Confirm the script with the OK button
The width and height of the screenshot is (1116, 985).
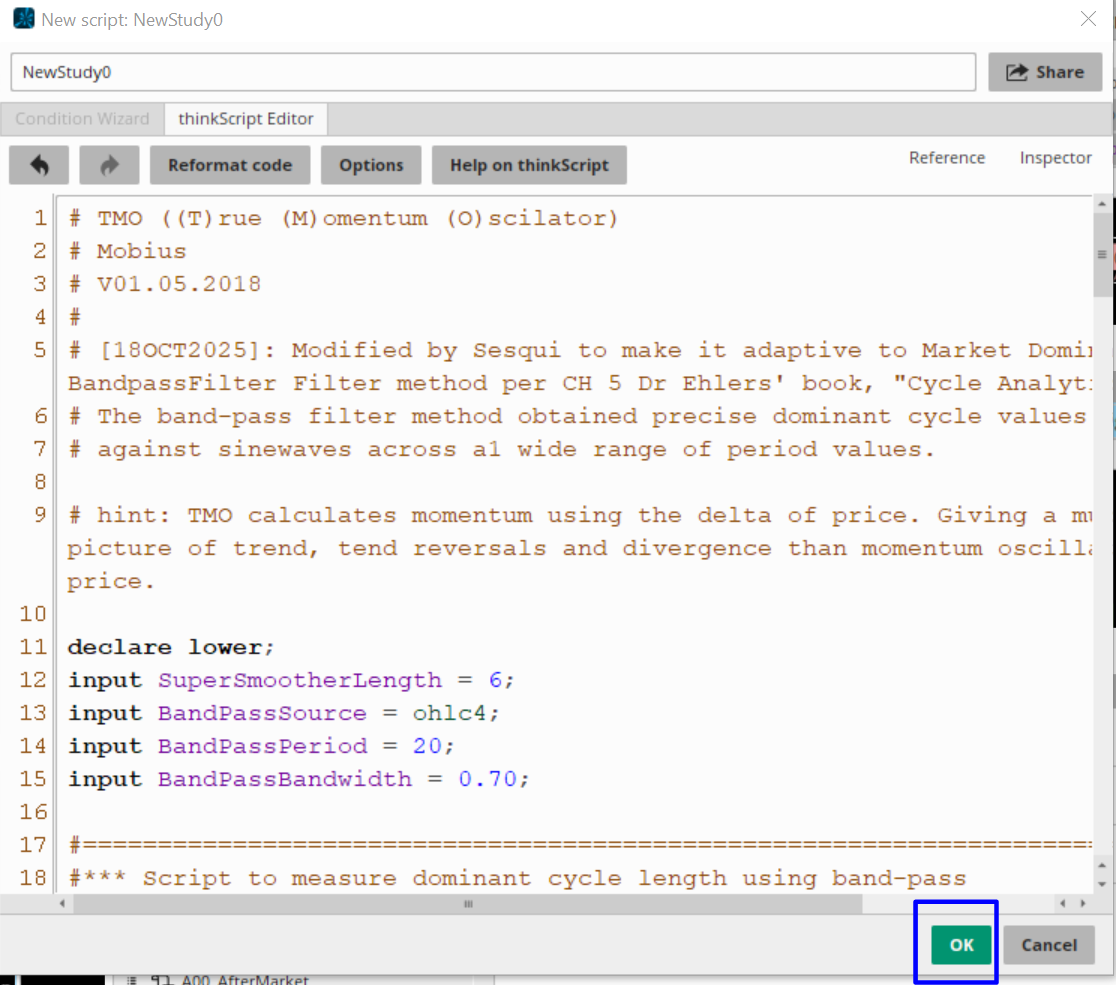[961, 945]
